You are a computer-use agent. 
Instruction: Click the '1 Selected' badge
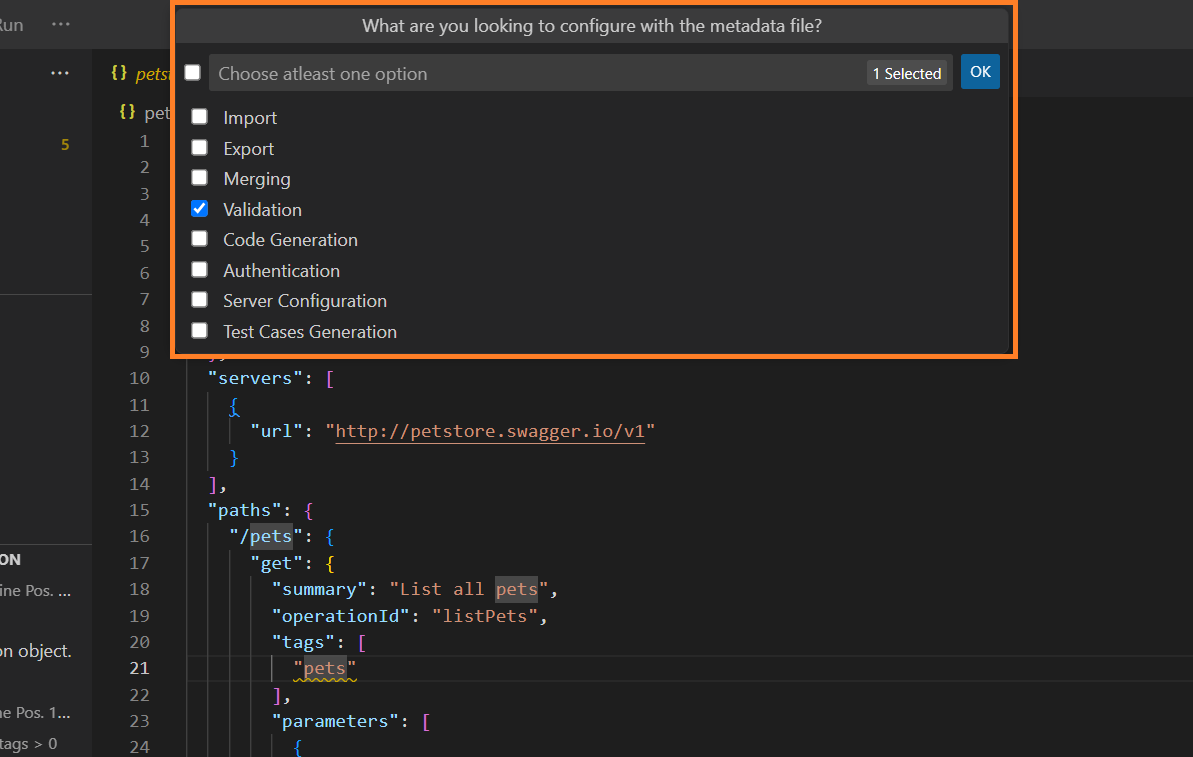[x=907, y=73]
